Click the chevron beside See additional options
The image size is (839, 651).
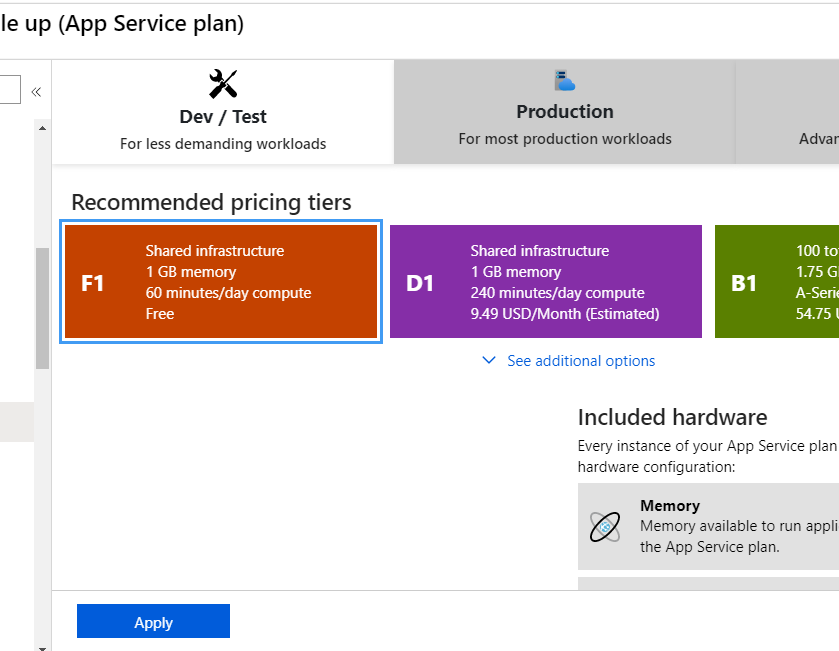point(489,360)
